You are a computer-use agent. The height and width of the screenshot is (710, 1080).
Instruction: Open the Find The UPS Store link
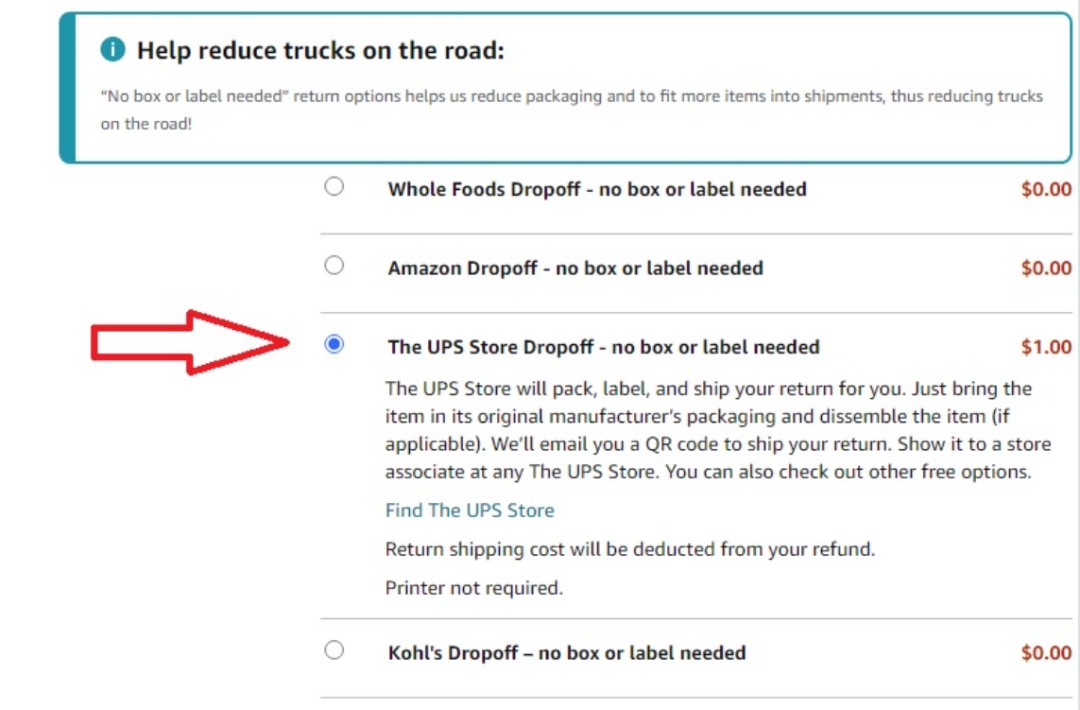[x=469, y=510]
